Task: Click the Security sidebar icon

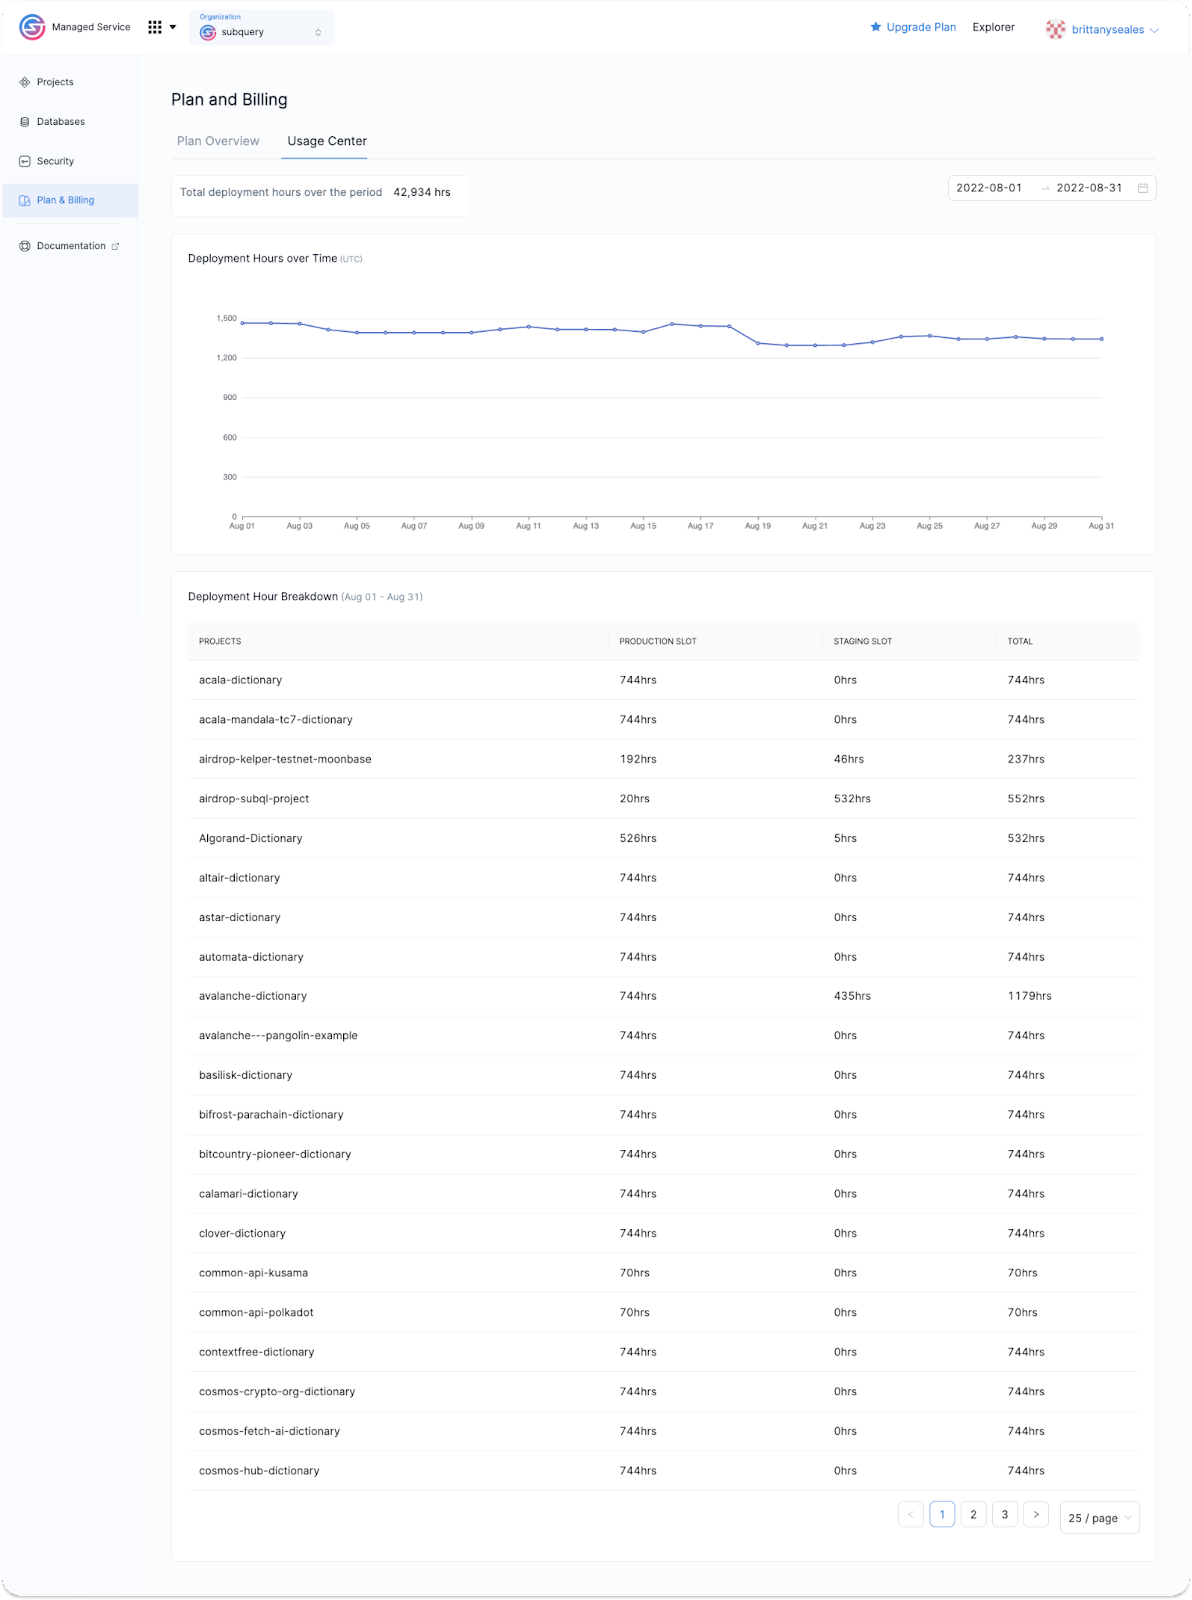Action: point(25,161)
